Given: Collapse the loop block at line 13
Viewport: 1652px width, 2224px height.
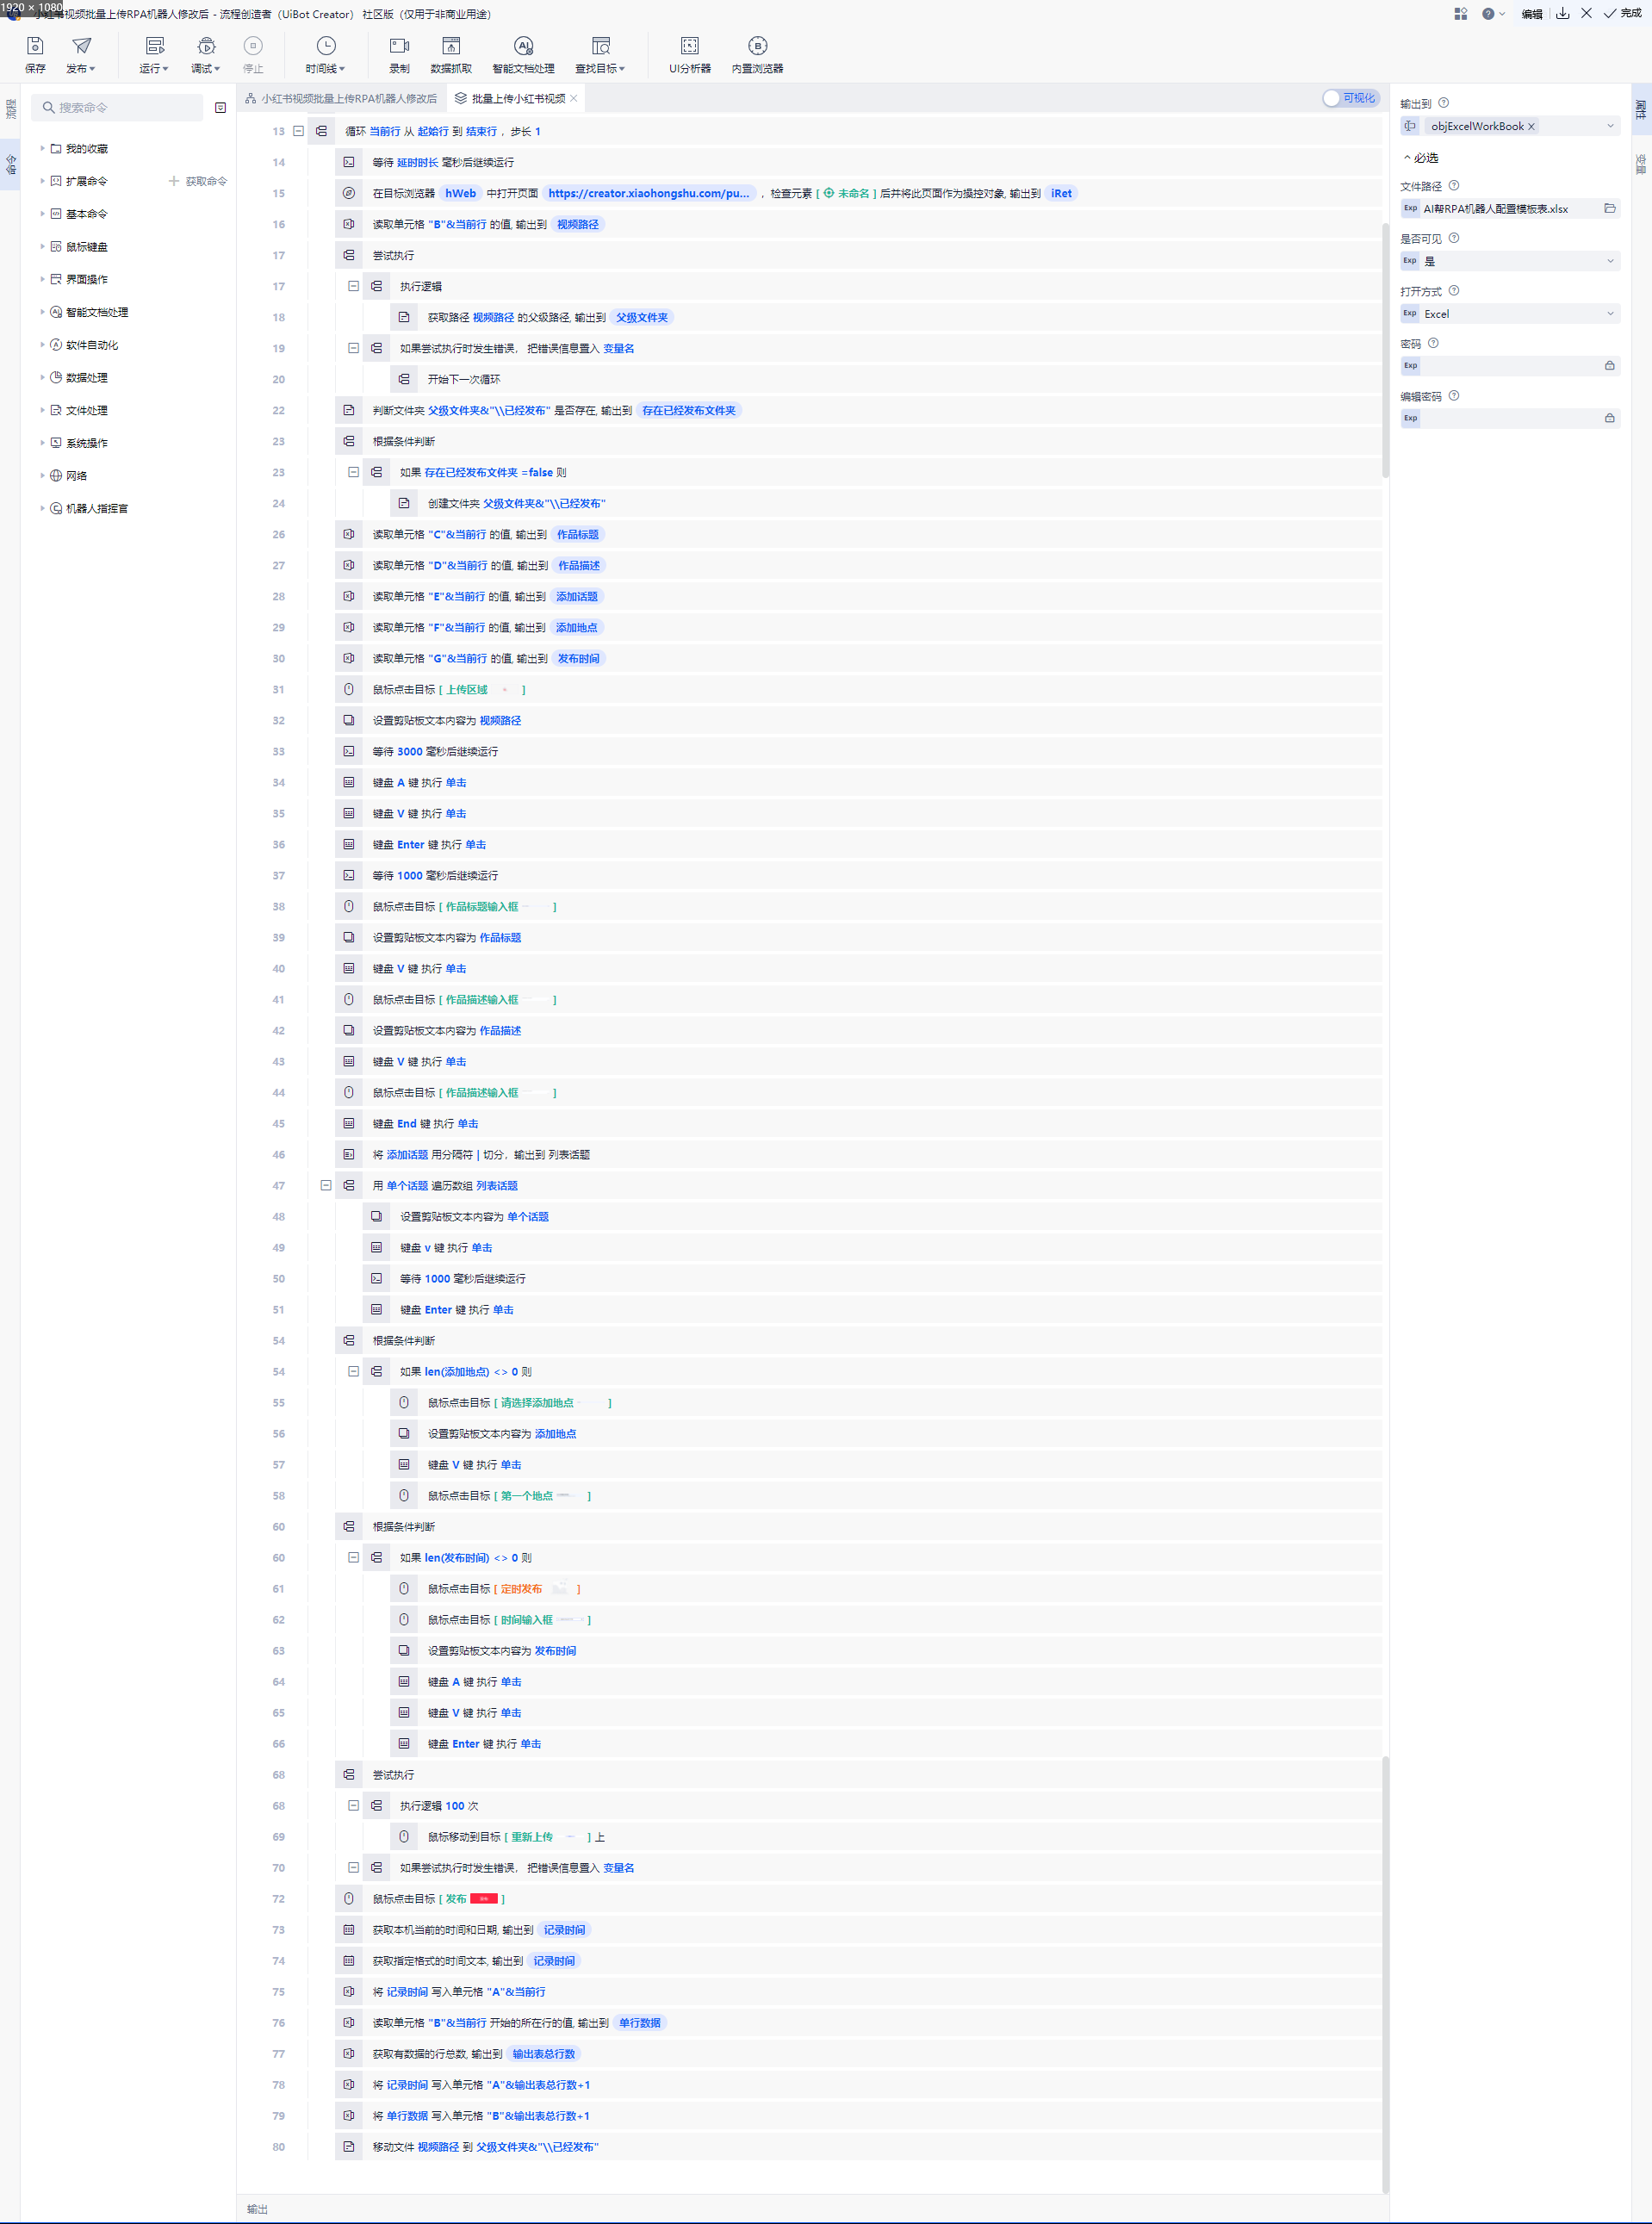Looking at the screenshot, I should point(298,131).
